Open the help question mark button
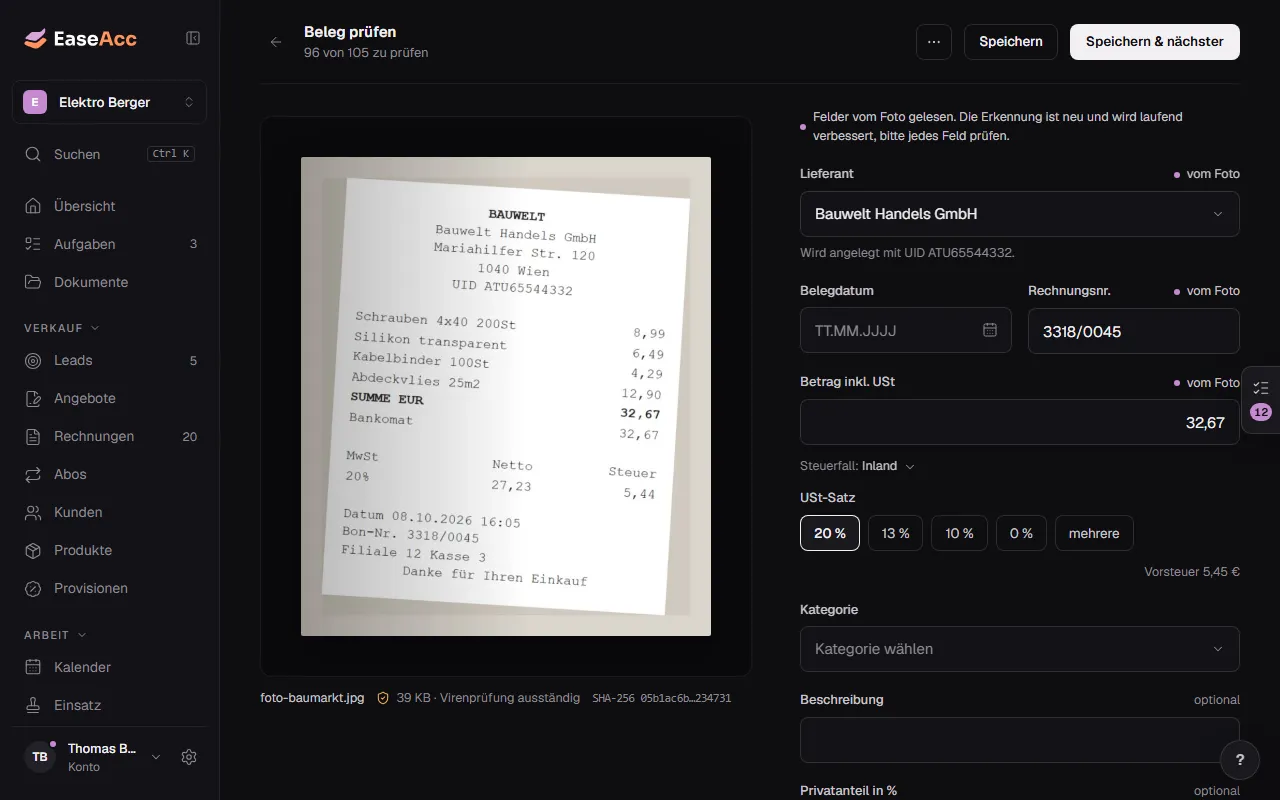The image size is (1280, 800). click(x=1240, y=760)
